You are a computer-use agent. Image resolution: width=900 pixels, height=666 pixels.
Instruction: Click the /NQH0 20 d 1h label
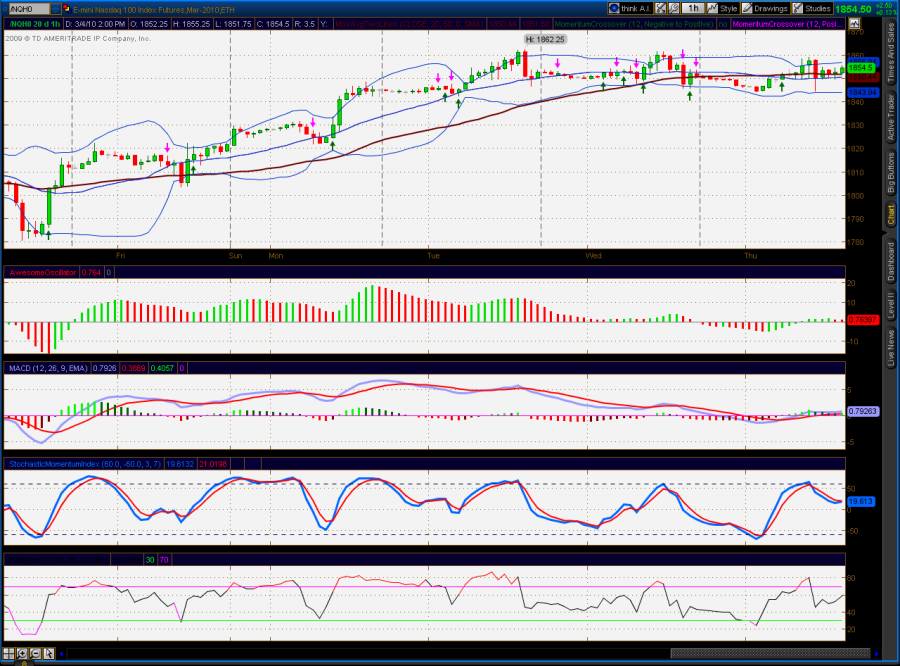point(35,24)
